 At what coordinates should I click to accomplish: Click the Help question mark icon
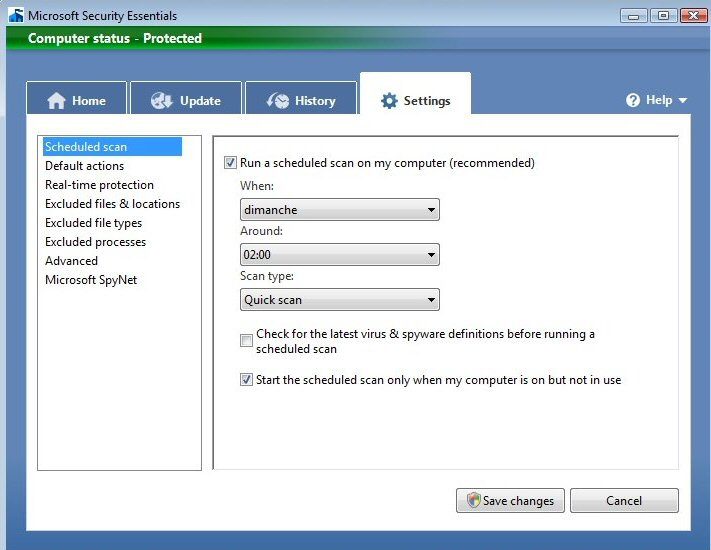633,100
